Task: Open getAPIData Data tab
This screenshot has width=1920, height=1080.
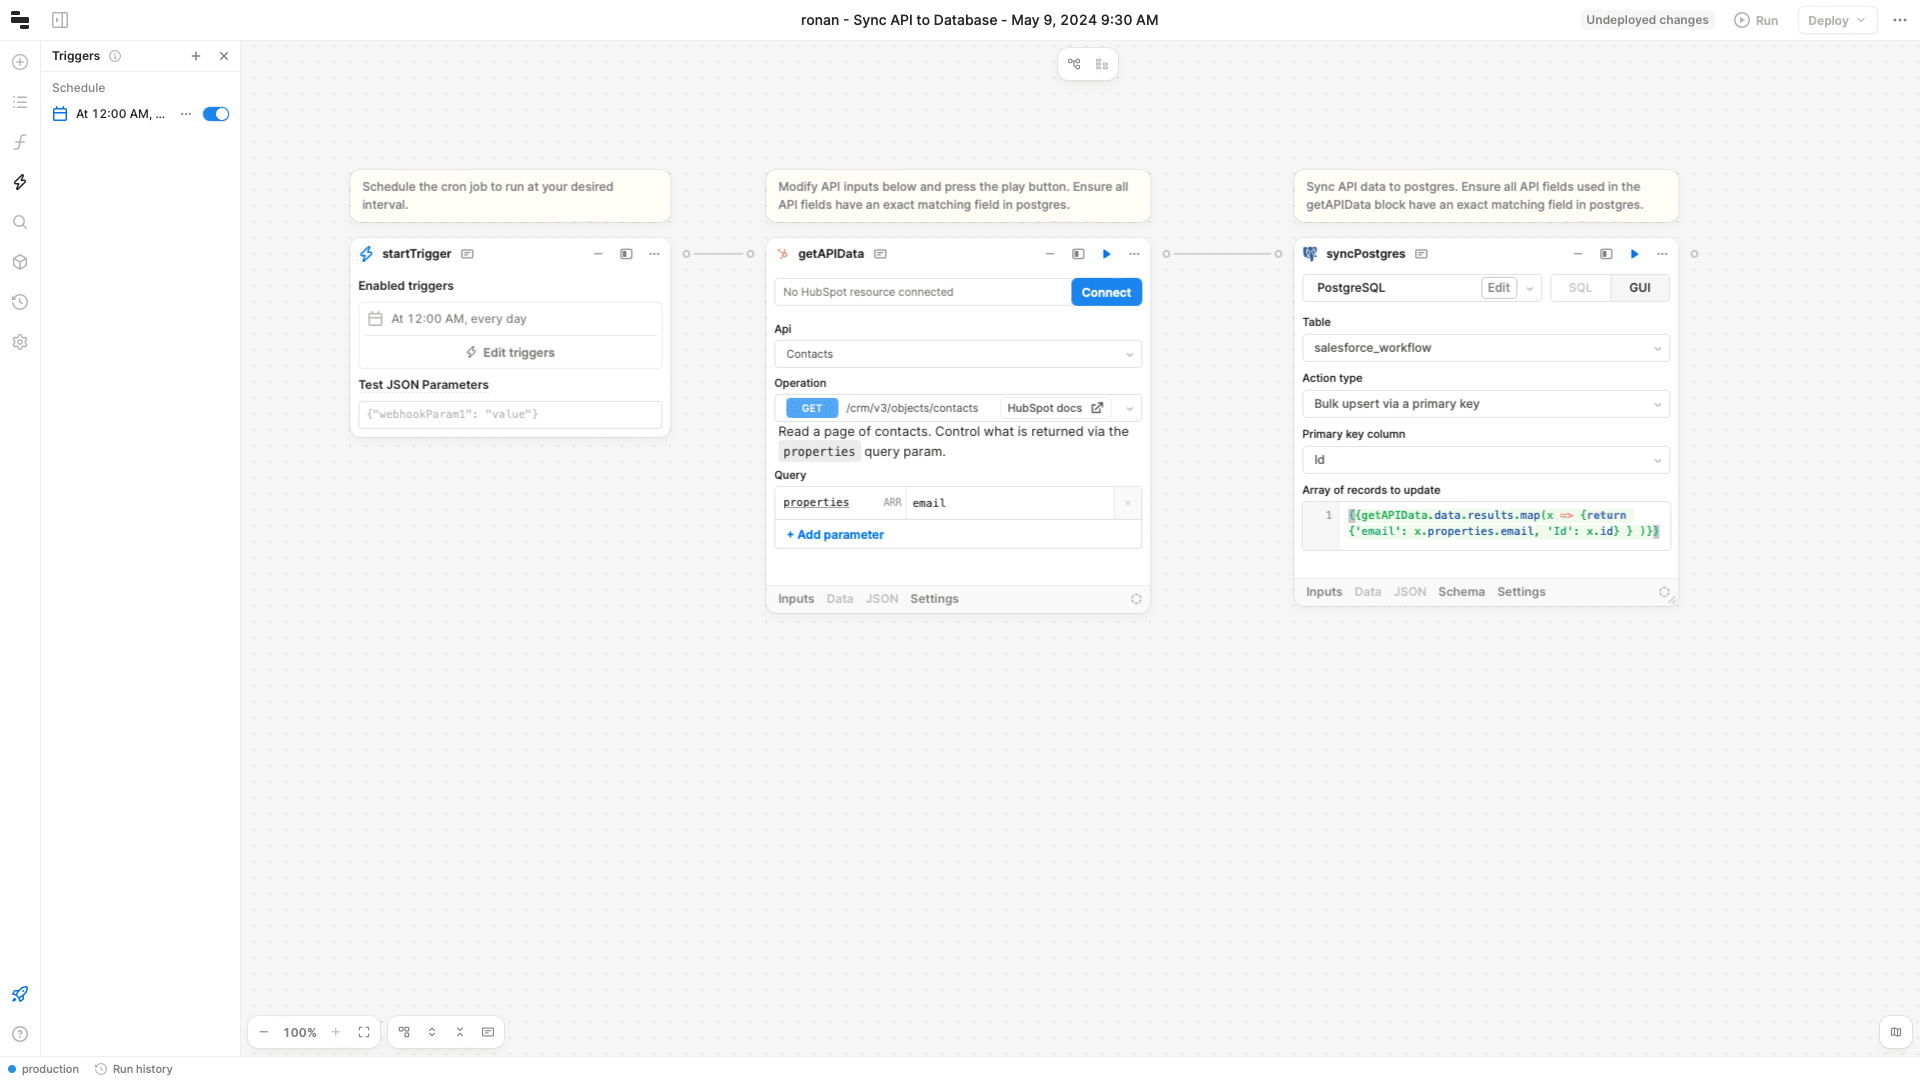Action: (x=840, y=599)
